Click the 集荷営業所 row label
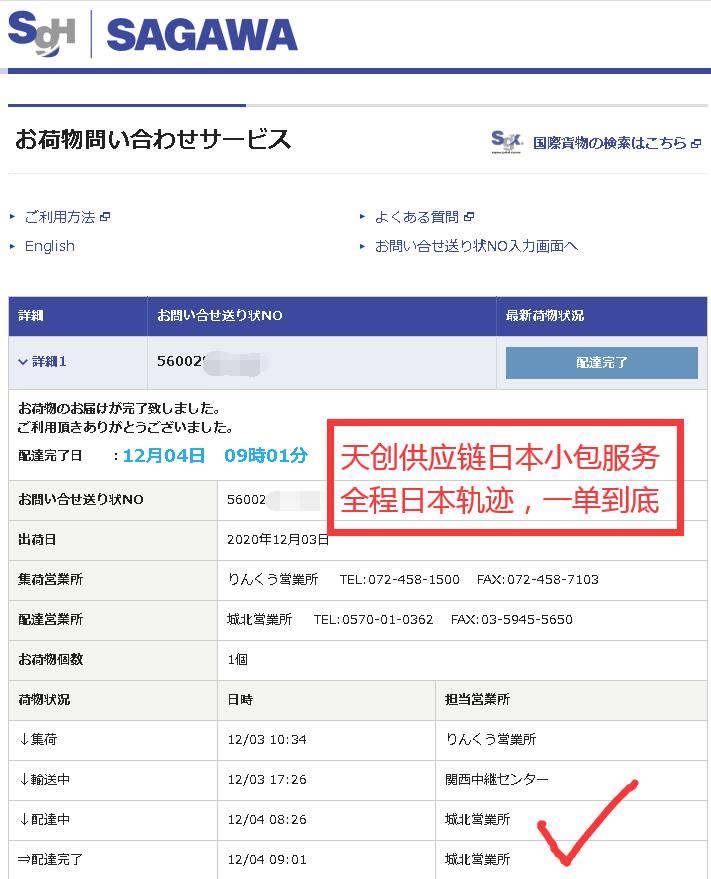Image resolution: width=711 pixels, height=879 pixels. [x=50, y=580]
